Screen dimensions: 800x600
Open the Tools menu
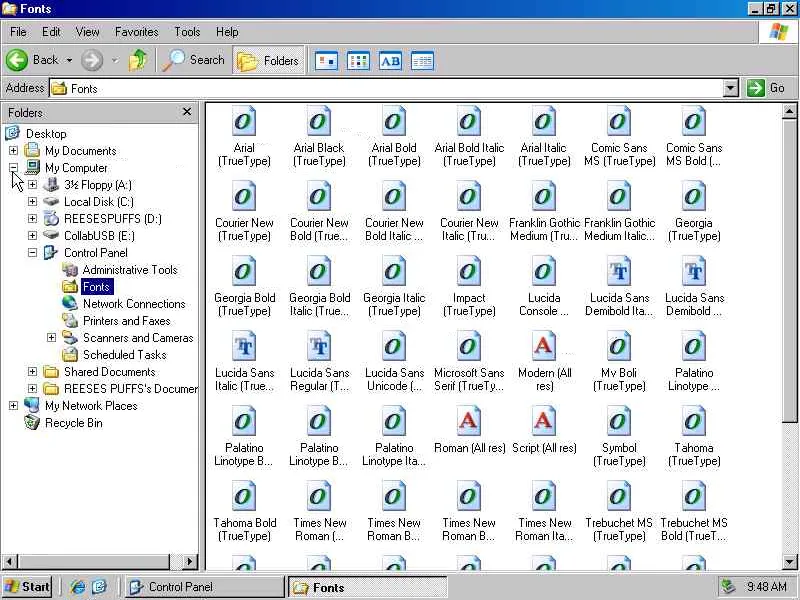(187, 32)
